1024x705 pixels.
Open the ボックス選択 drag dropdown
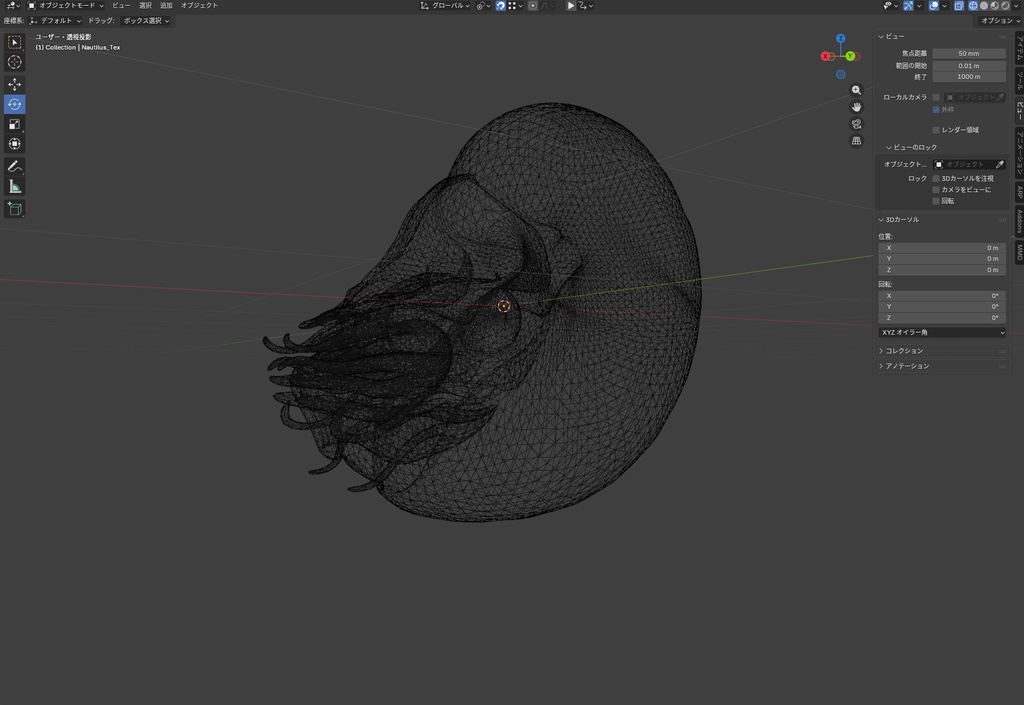click(x=146, y=21)
